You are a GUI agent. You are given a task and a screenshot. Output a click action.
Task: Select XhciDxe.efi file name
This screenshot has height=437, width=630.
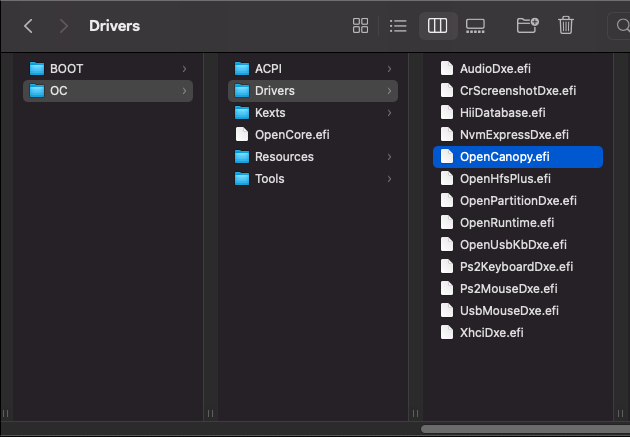pos(492,333)
